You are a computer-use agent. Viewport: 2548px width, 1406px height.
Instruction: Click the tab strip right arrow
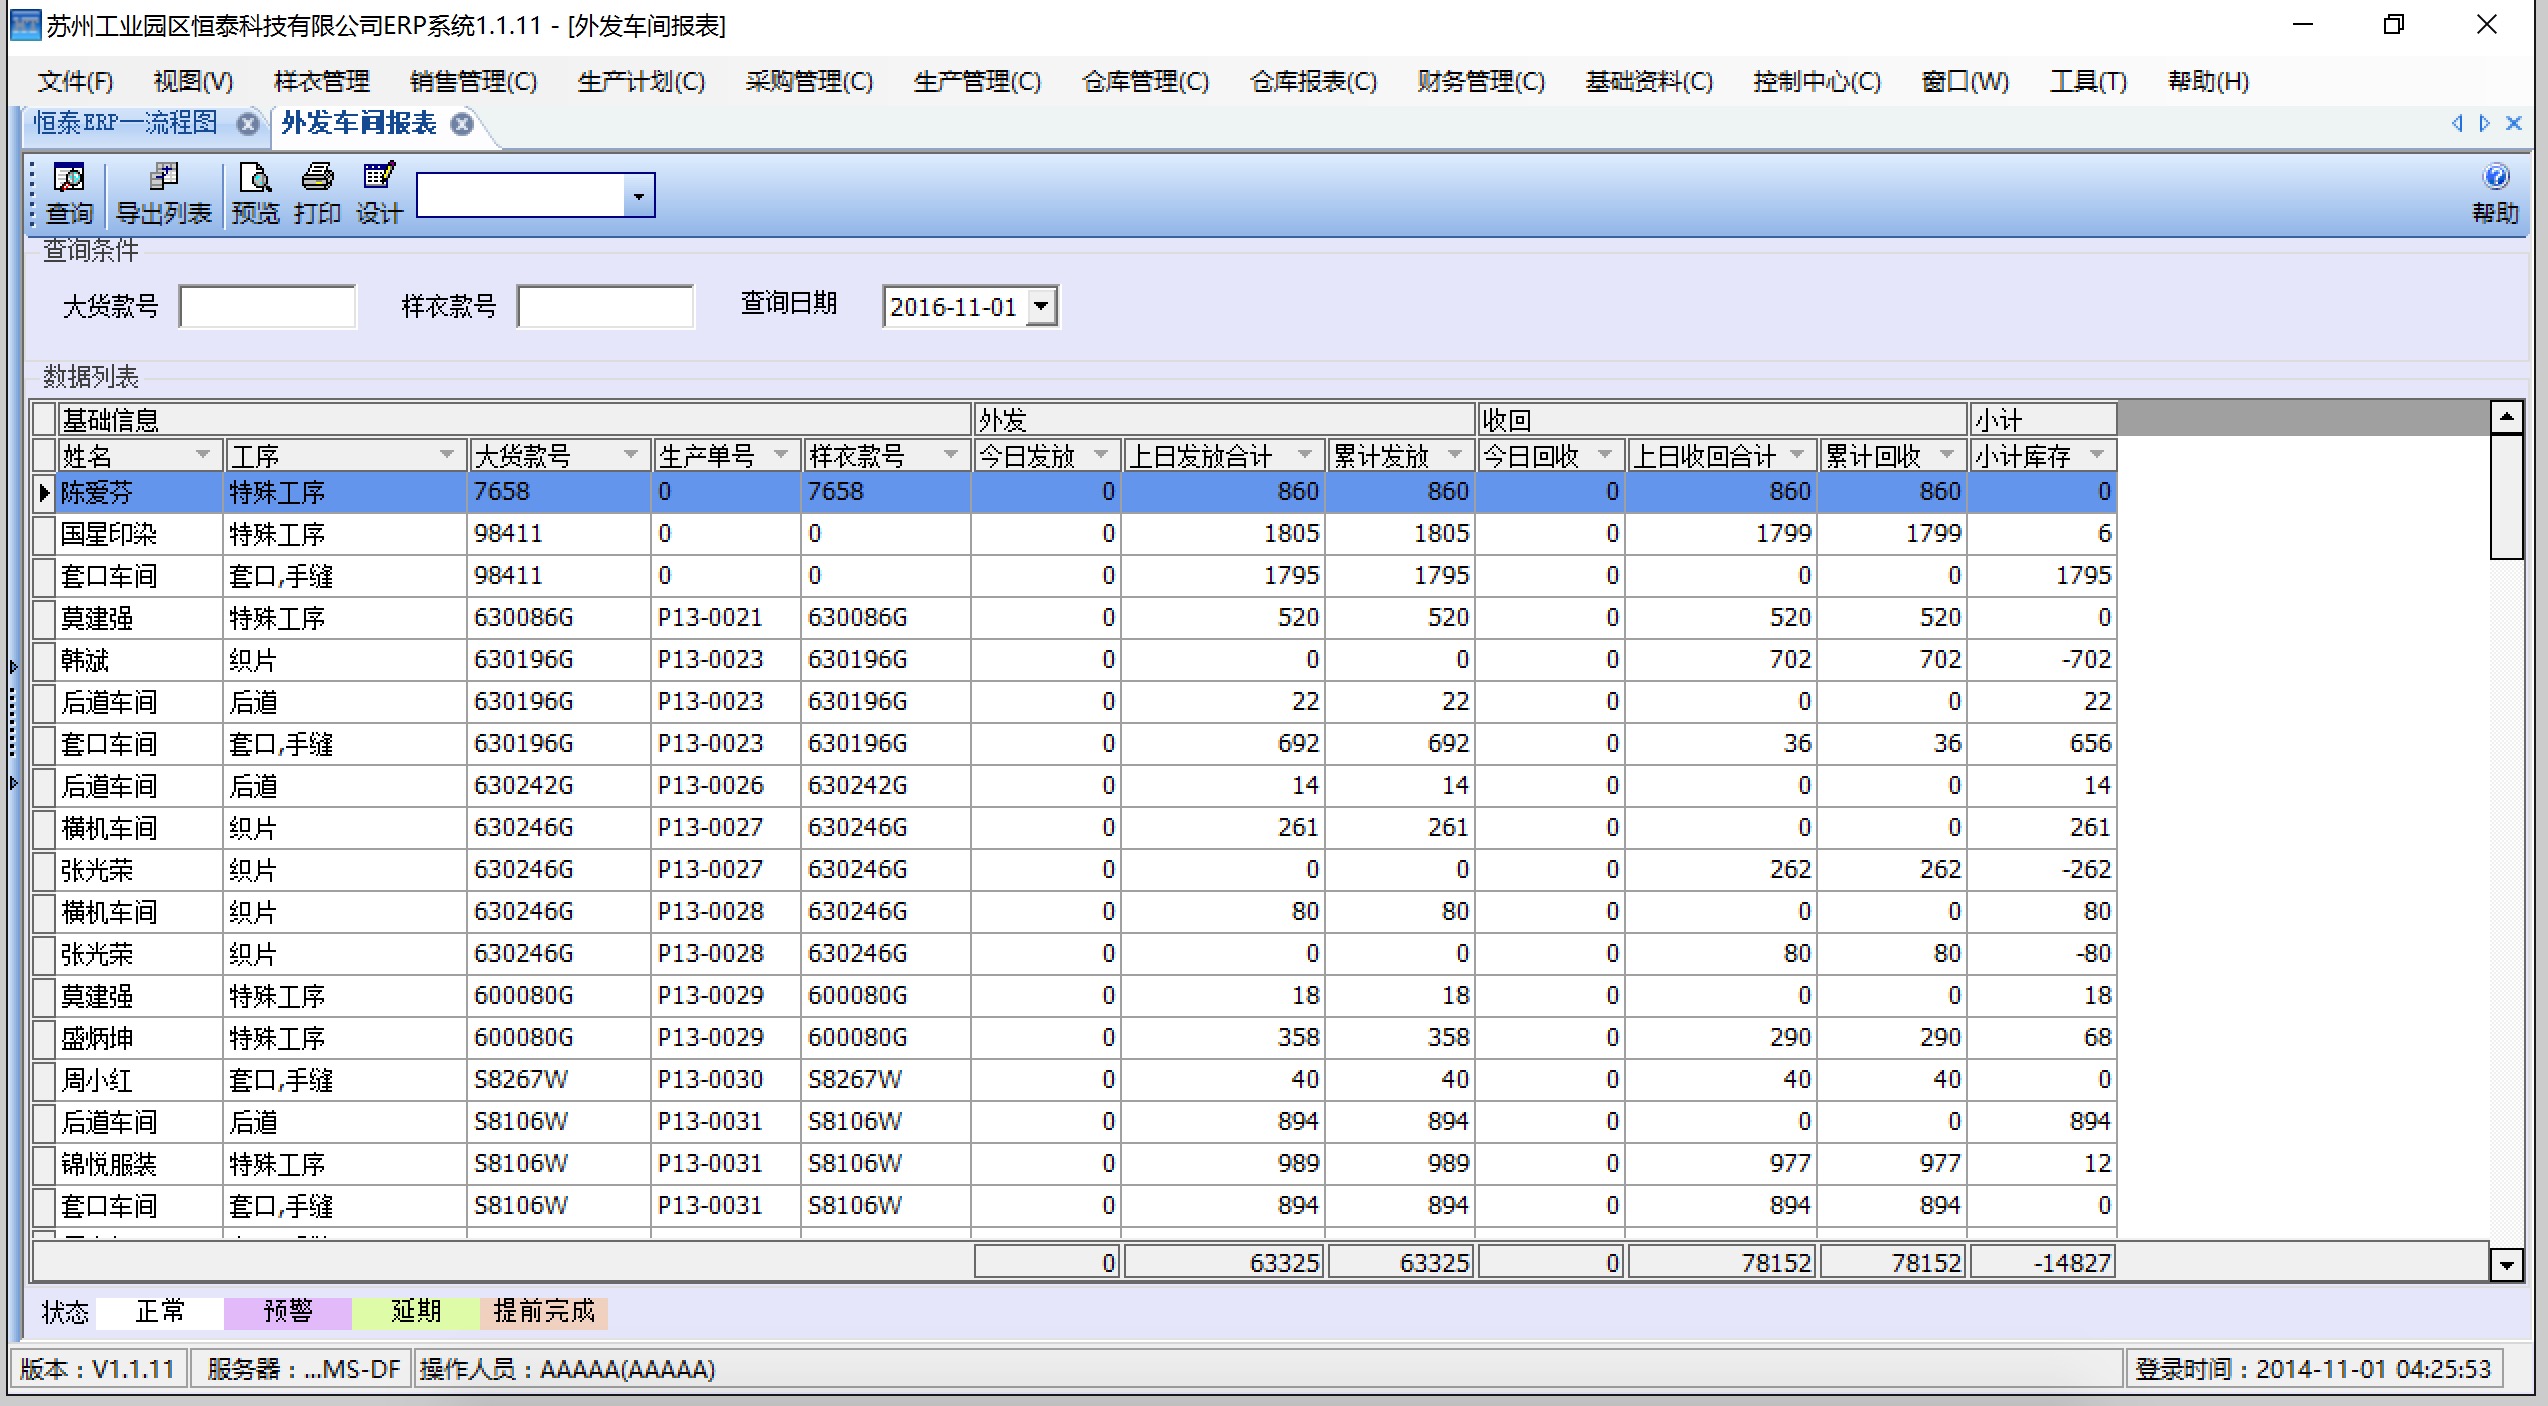(2485, 123)
